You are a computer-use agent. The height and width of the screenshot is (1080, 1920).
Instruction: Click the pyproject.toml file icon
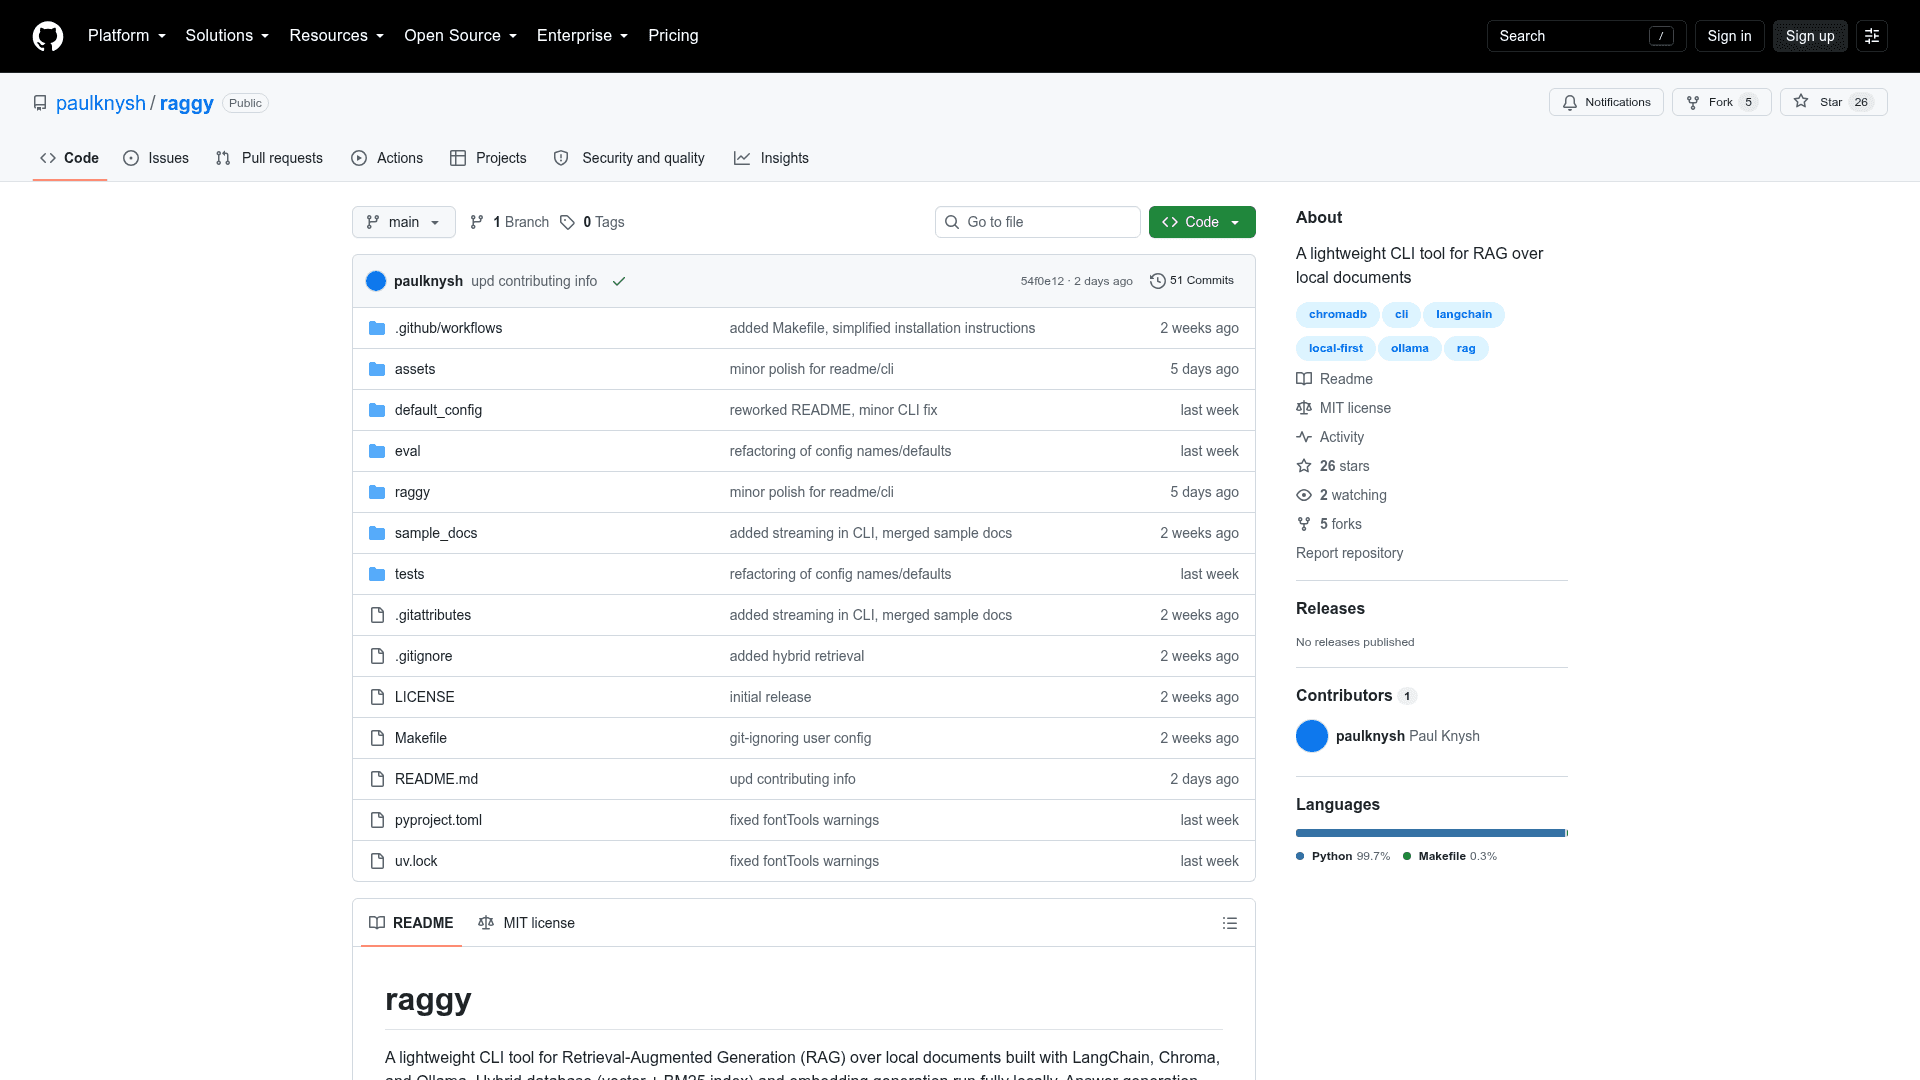pyautogui.click(x=377, y=820)
